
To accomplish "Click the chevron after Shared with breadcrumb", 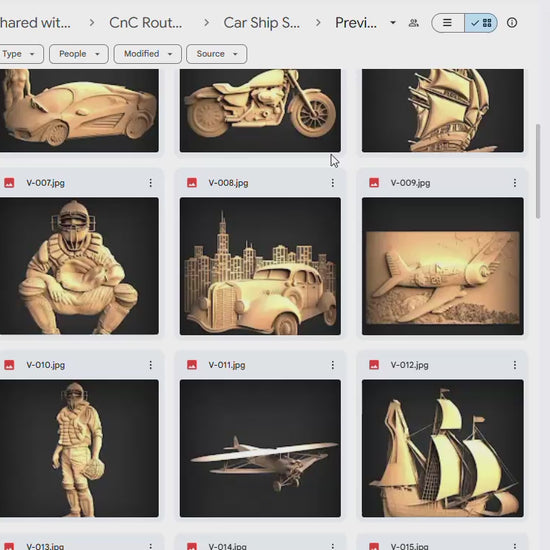I will click(x=92, y=23).
